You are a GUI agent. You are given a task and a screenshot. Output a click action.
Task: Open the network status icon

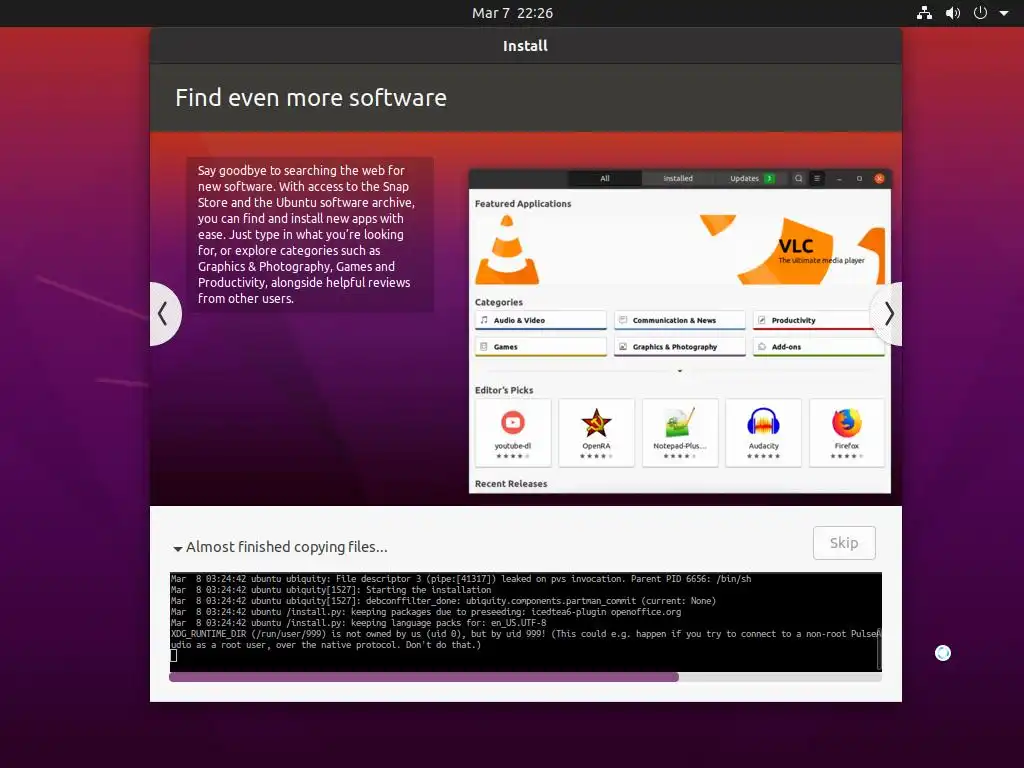click(924, 12)
